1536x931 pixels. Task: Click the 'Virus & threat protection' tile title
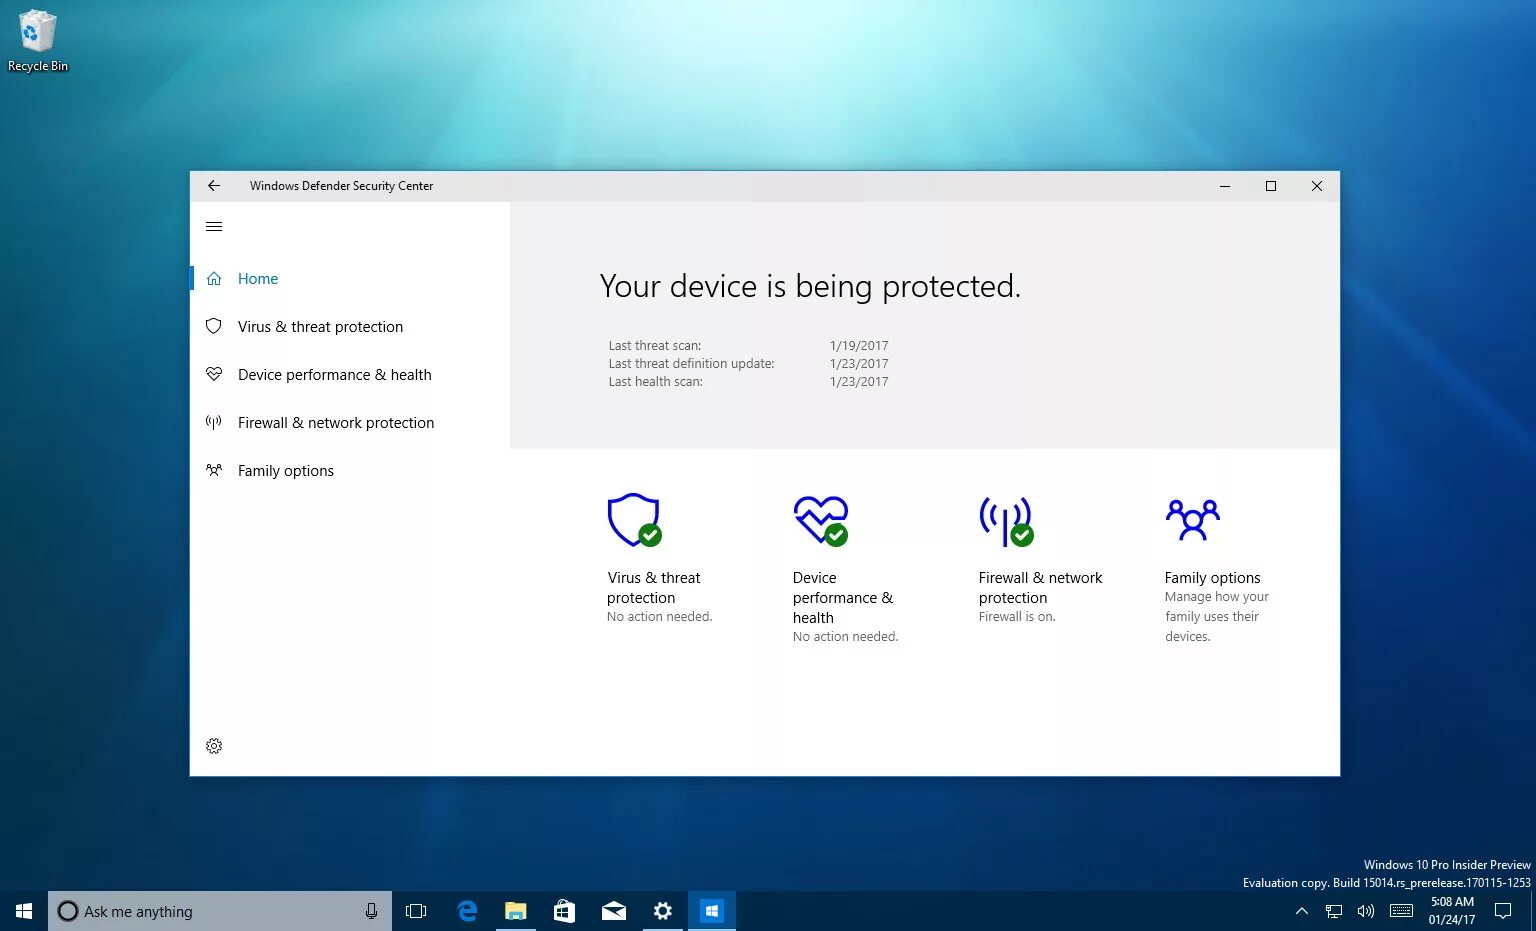click(654, 588)
